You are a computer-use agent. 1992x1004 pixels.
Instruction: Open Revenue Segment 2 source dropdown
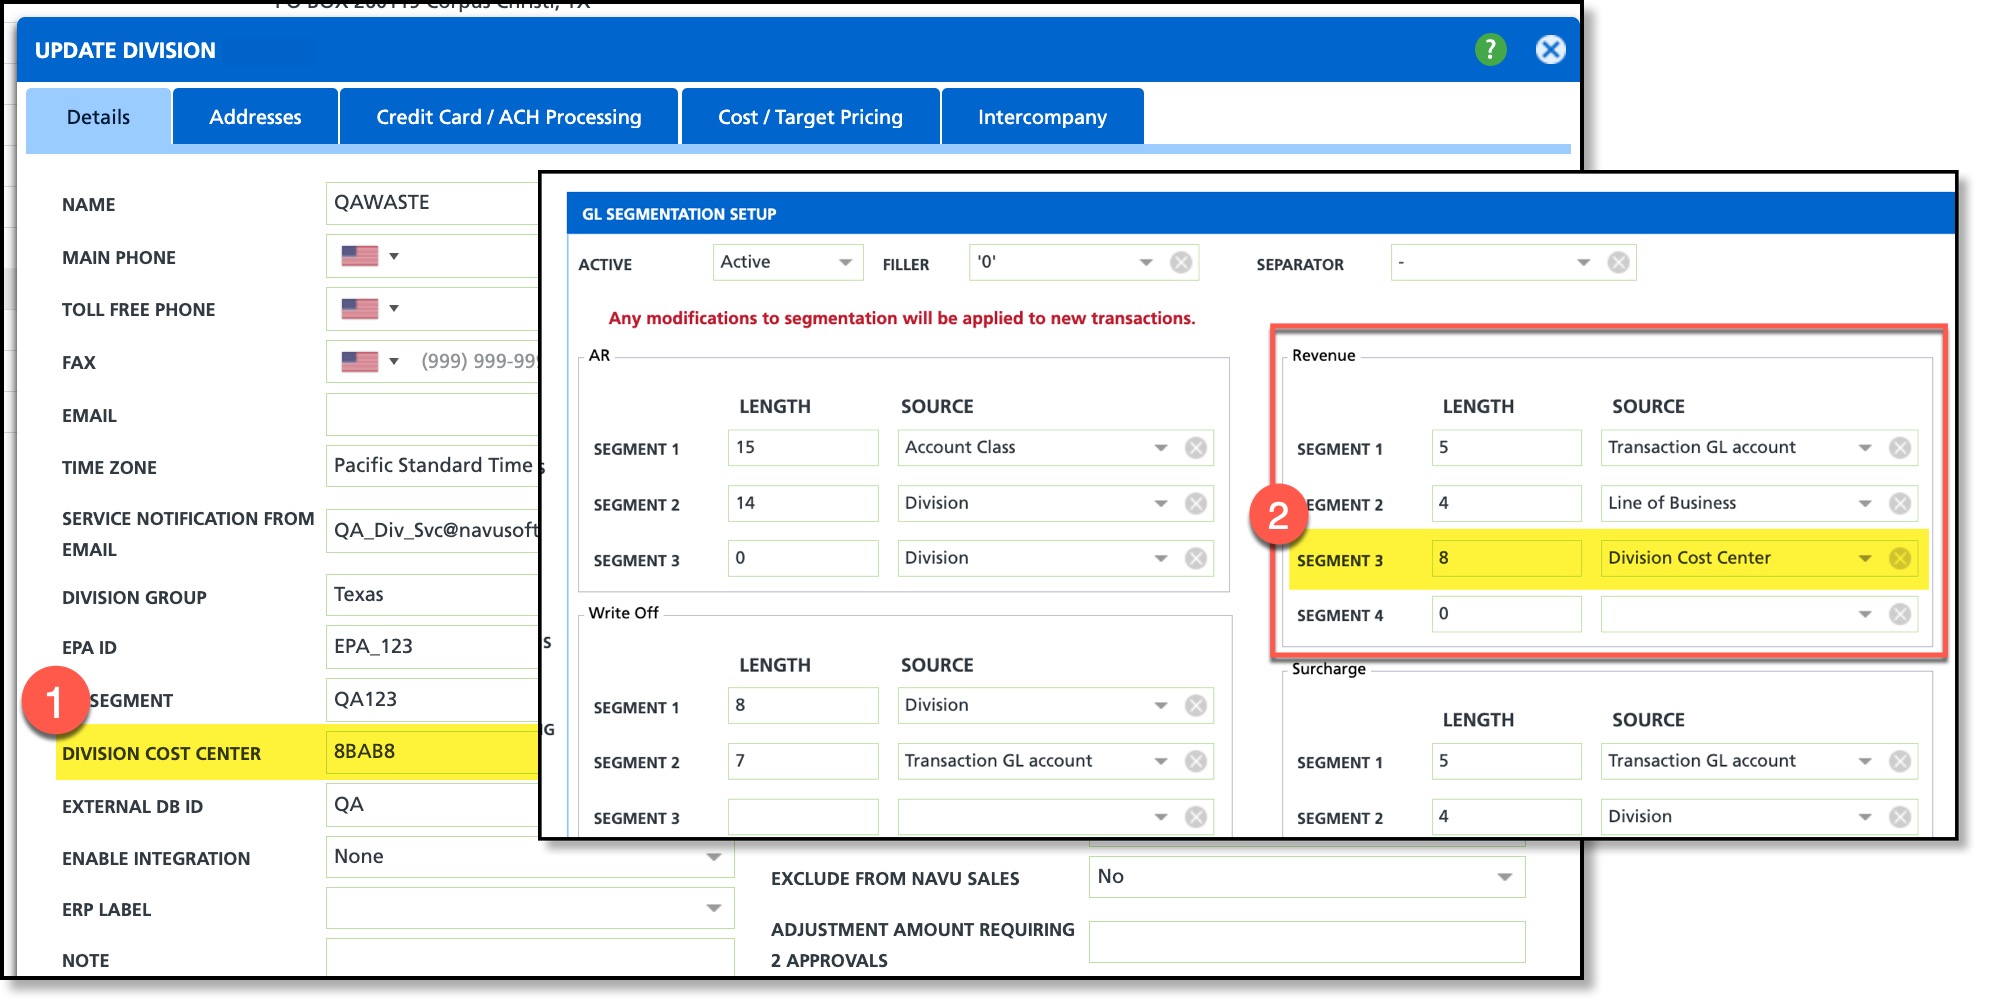[1864, 503]
